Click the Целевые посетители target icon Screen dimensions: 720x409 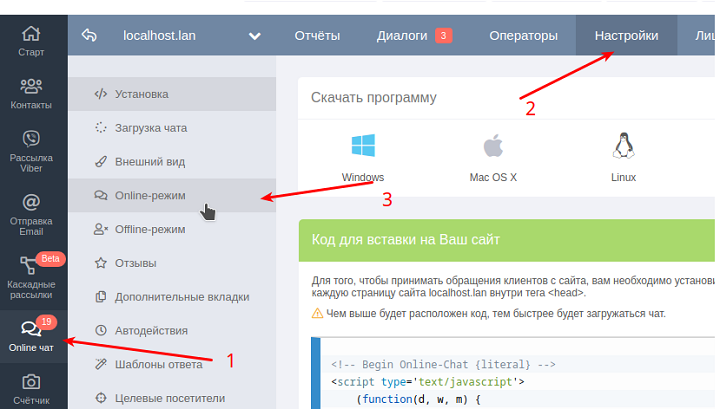click(x=101, y=398)
